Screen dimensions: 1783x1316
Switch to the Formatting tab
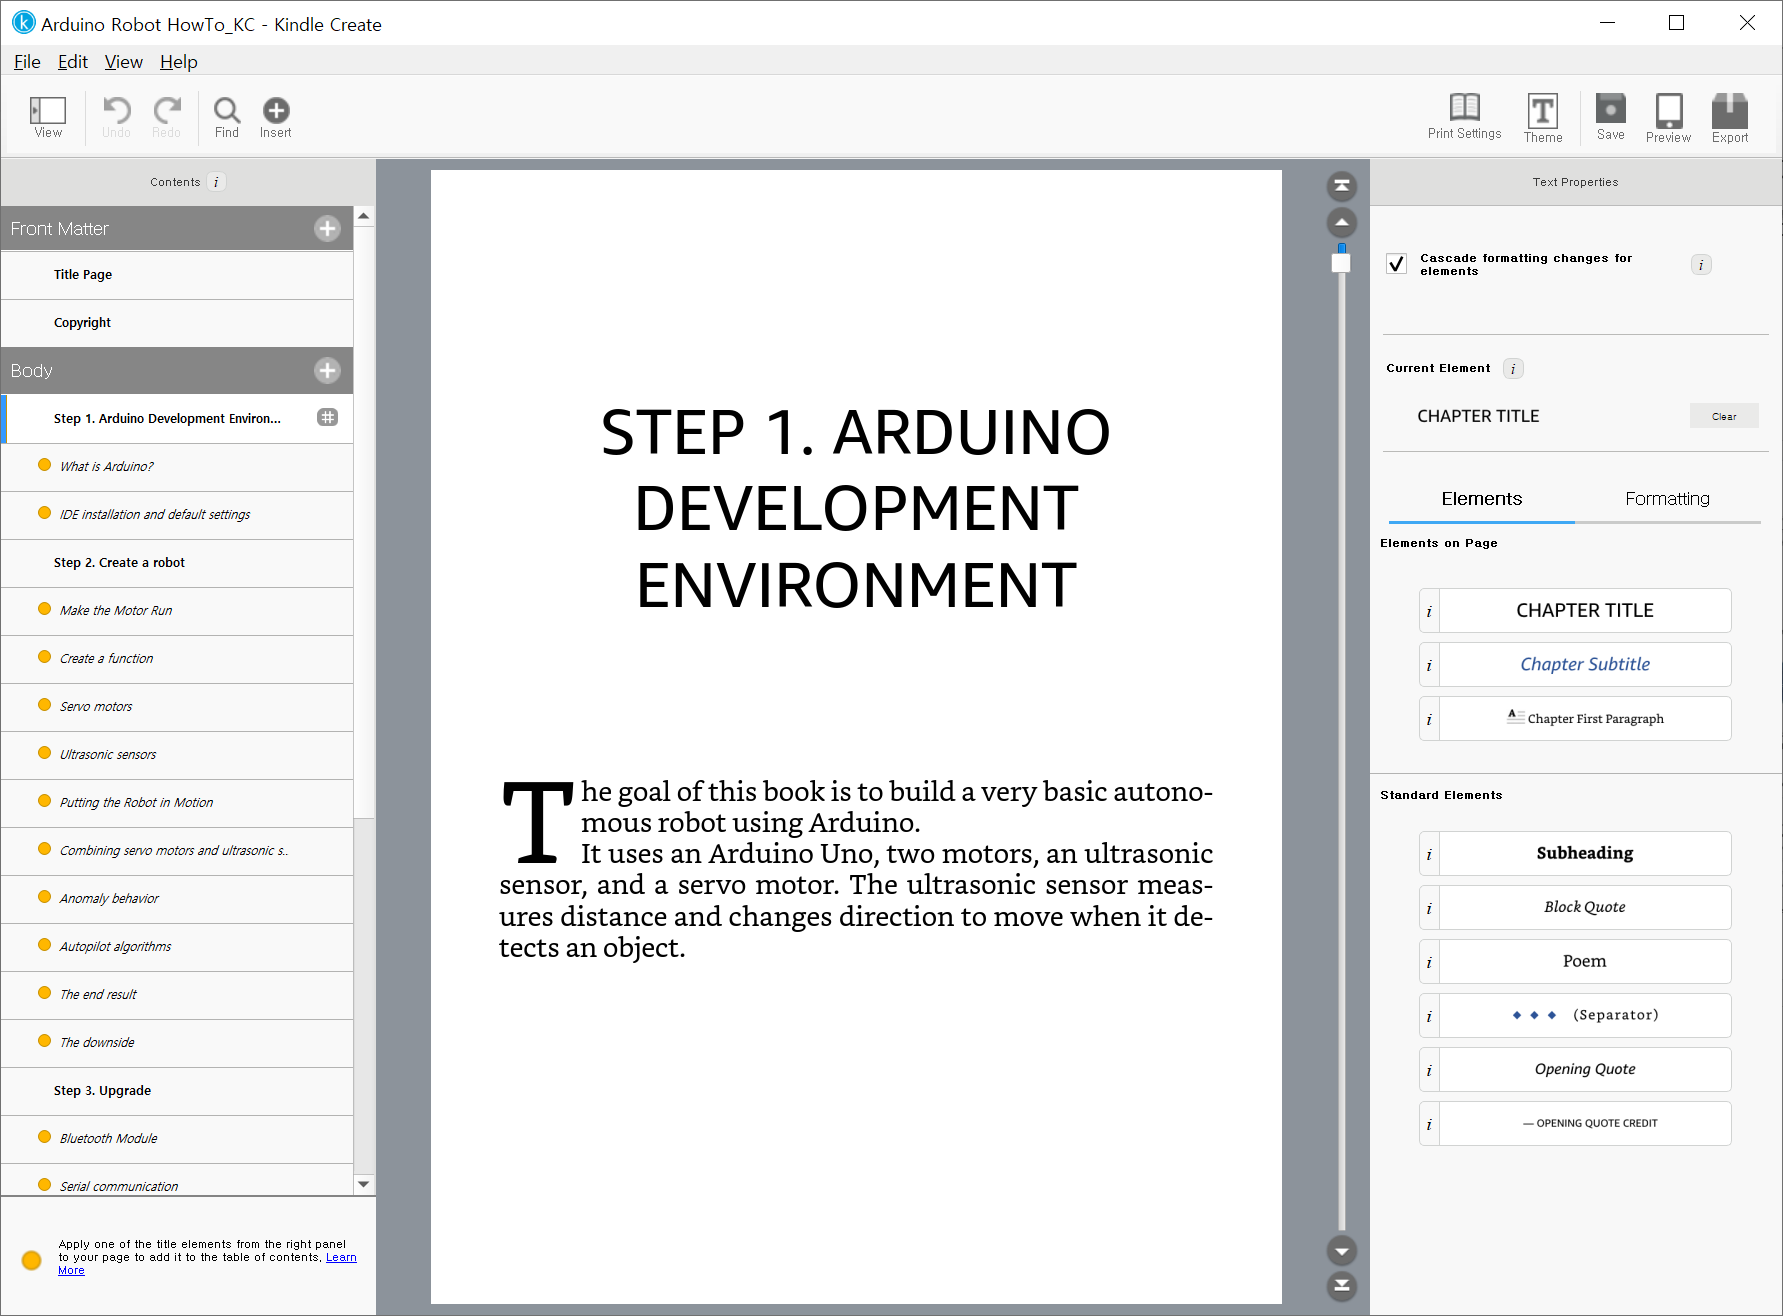[x=1667, y=499]
